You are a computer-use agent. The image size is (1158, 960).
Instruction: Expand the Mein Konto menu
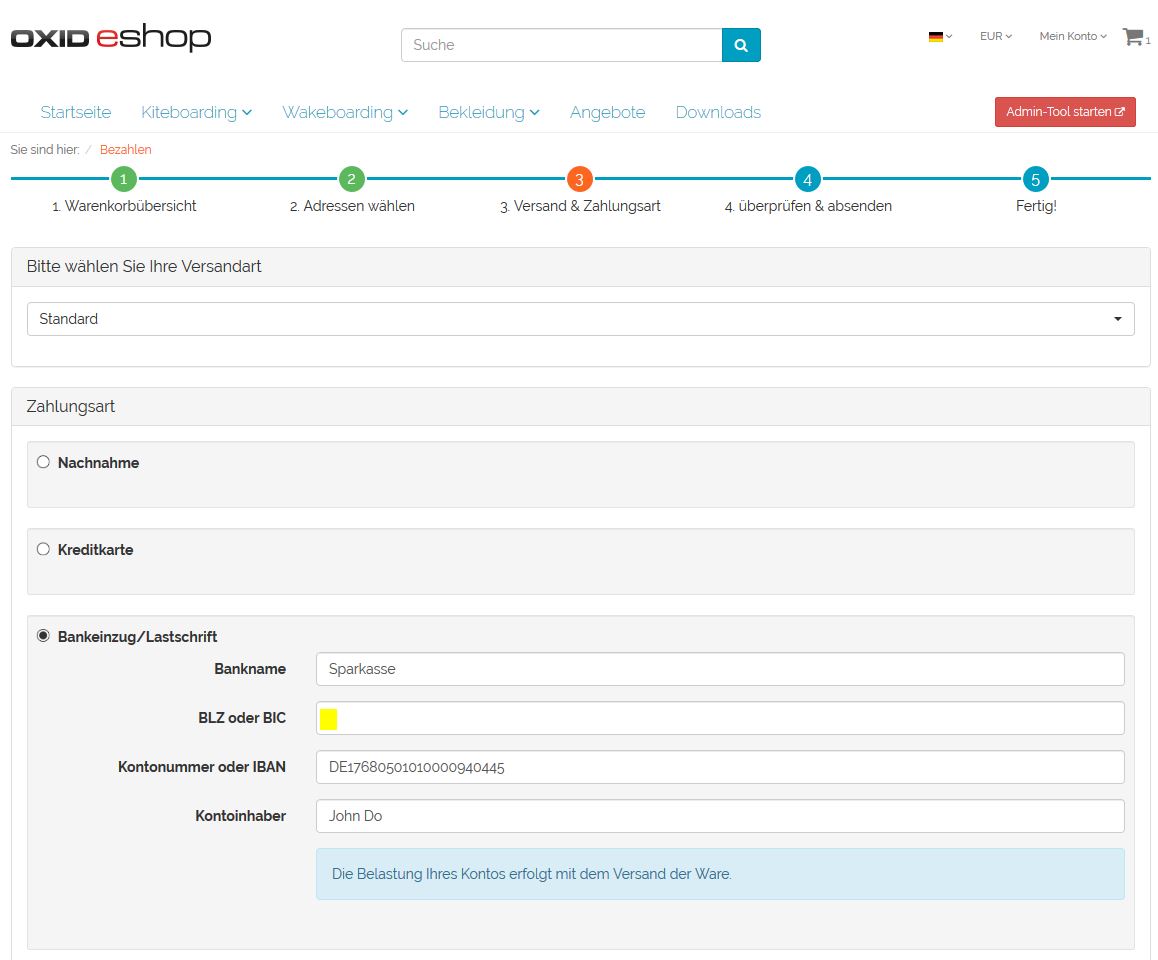click(x=1072, y=37)
